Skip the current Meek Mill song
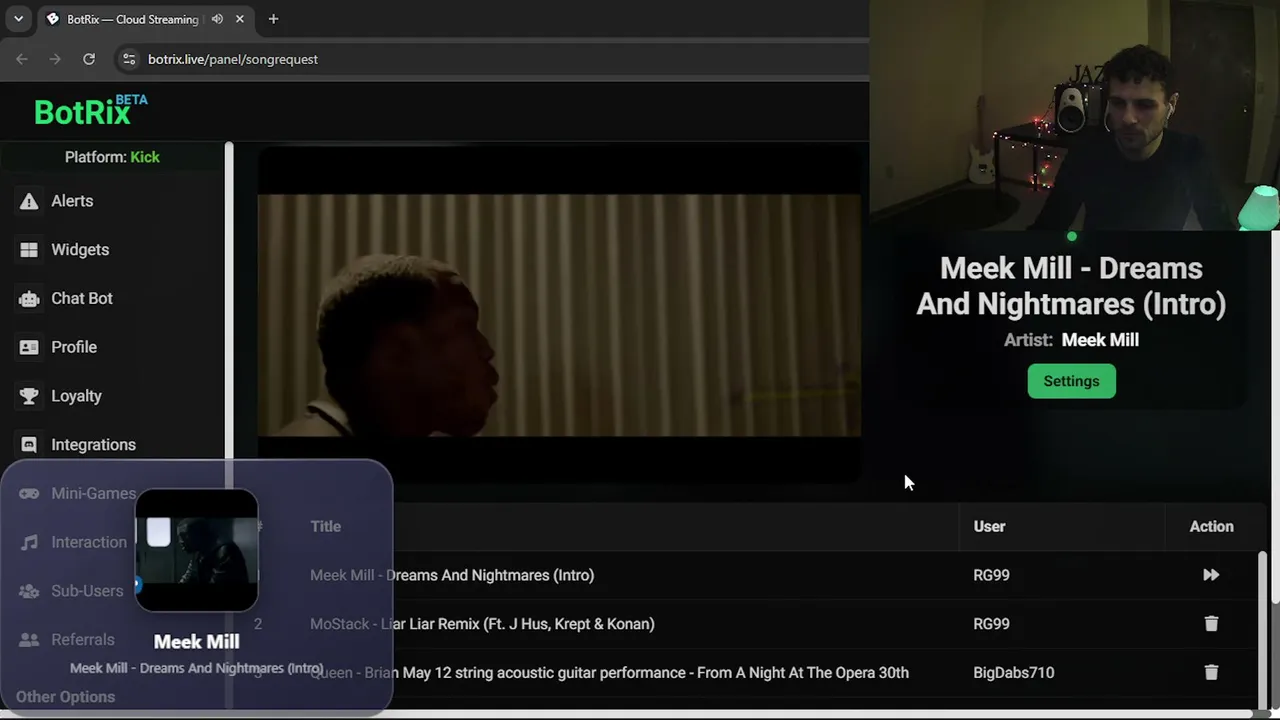 1211,575
